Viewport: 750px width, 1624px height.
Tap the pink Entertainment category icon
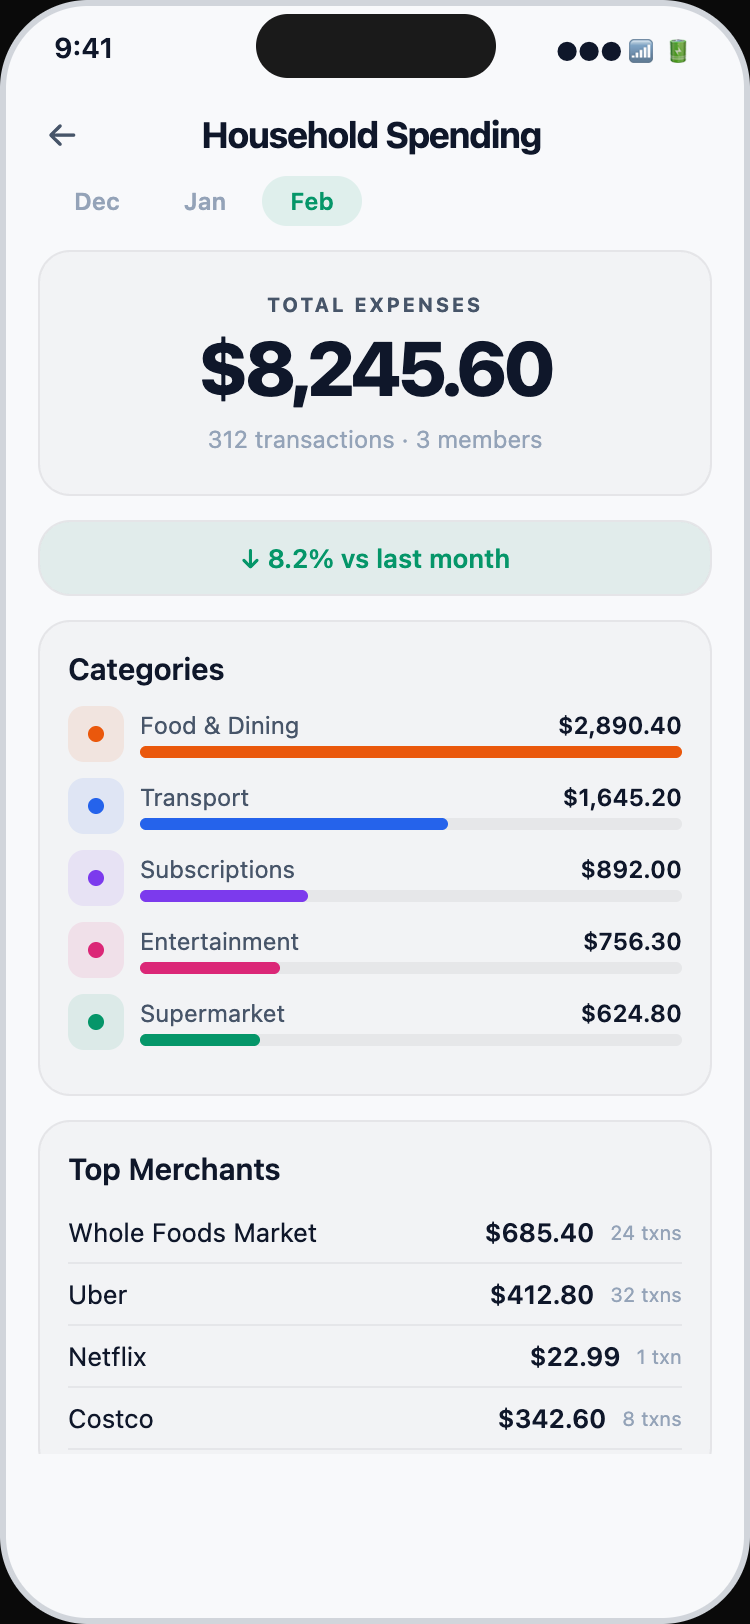tap(96, 950)
